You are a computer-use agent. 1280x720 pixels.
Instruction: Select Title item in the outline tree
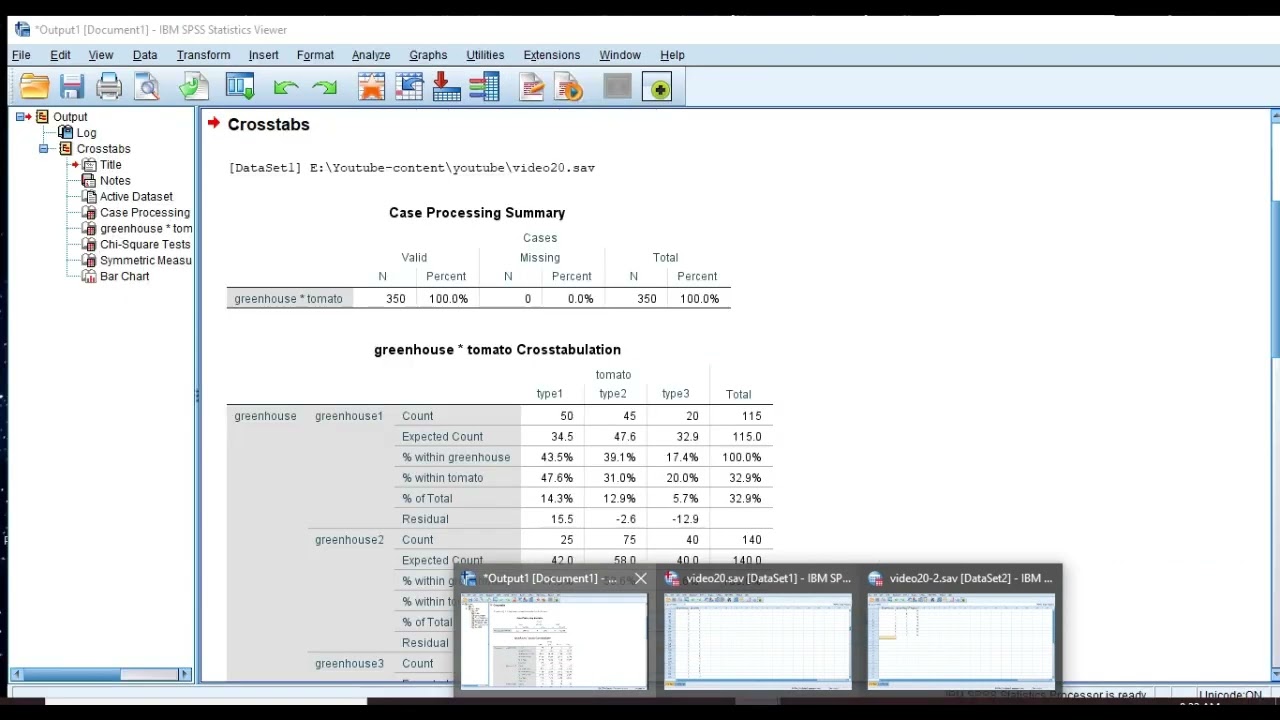click(x=111, y=165)
